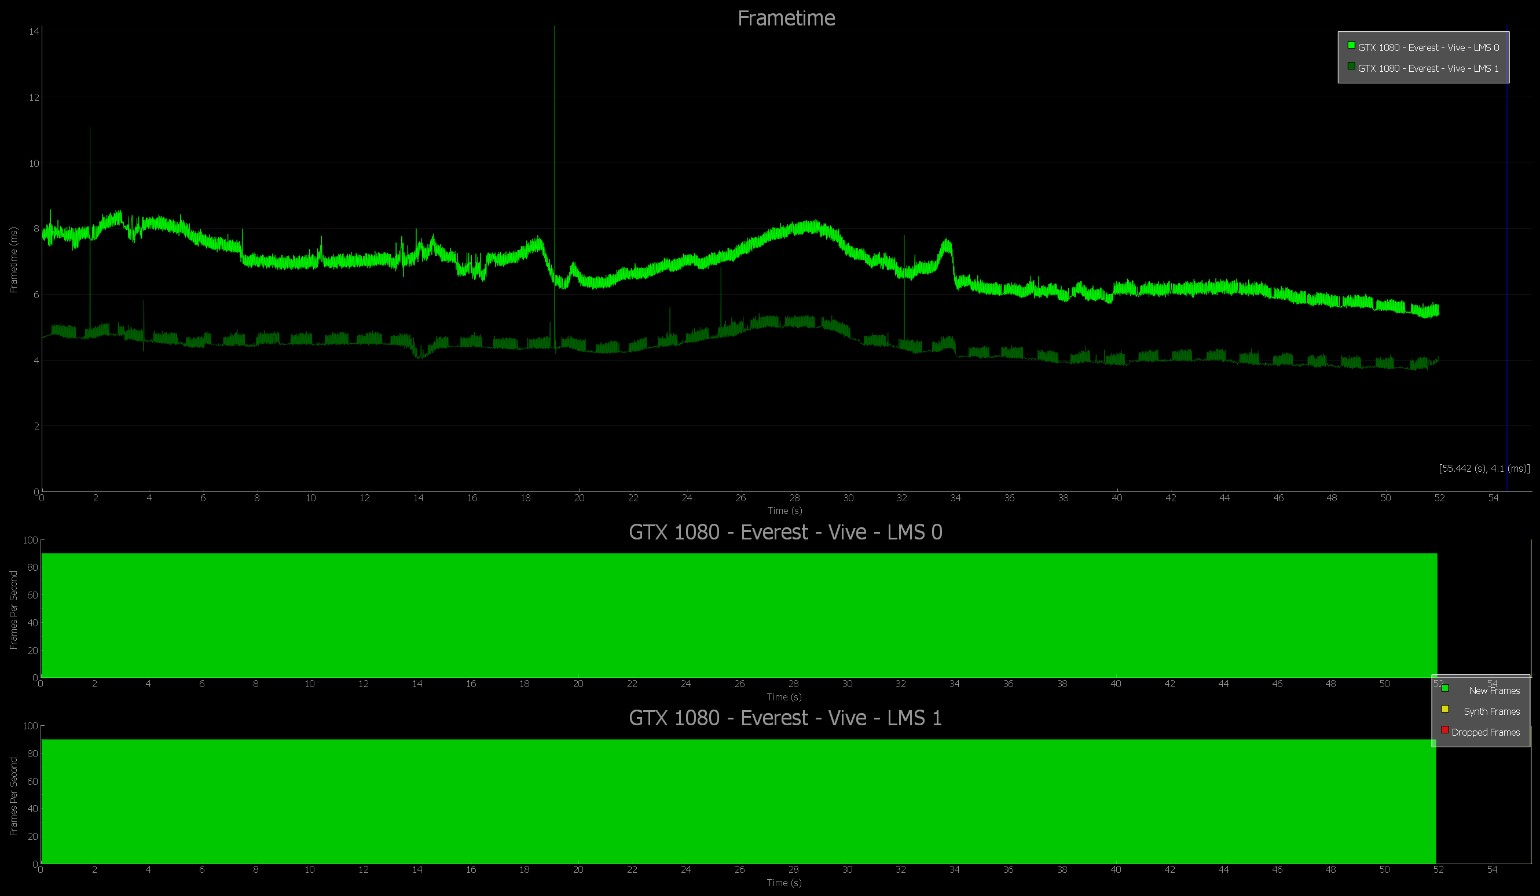Image resolution: width=1540 pixels, height=896 pixels.
Task: Select the GTX 1080 LMS 0 legend label
Action: [1428, 48]
